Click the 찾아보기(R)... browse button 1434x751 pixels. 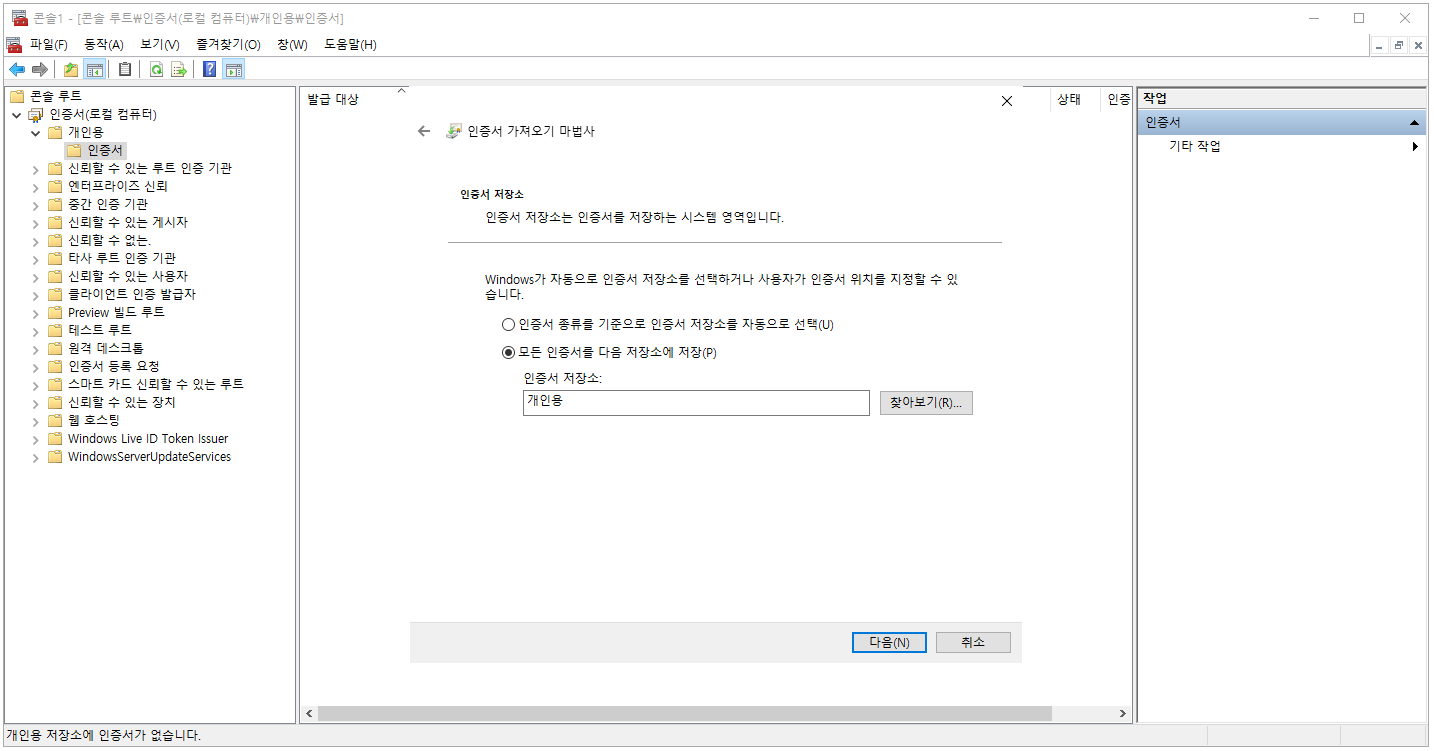[926, 402]
